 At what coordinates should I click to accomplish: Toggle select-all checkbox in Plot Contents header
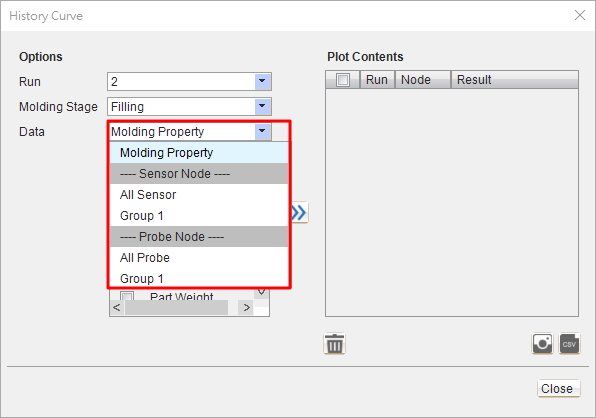343,80
